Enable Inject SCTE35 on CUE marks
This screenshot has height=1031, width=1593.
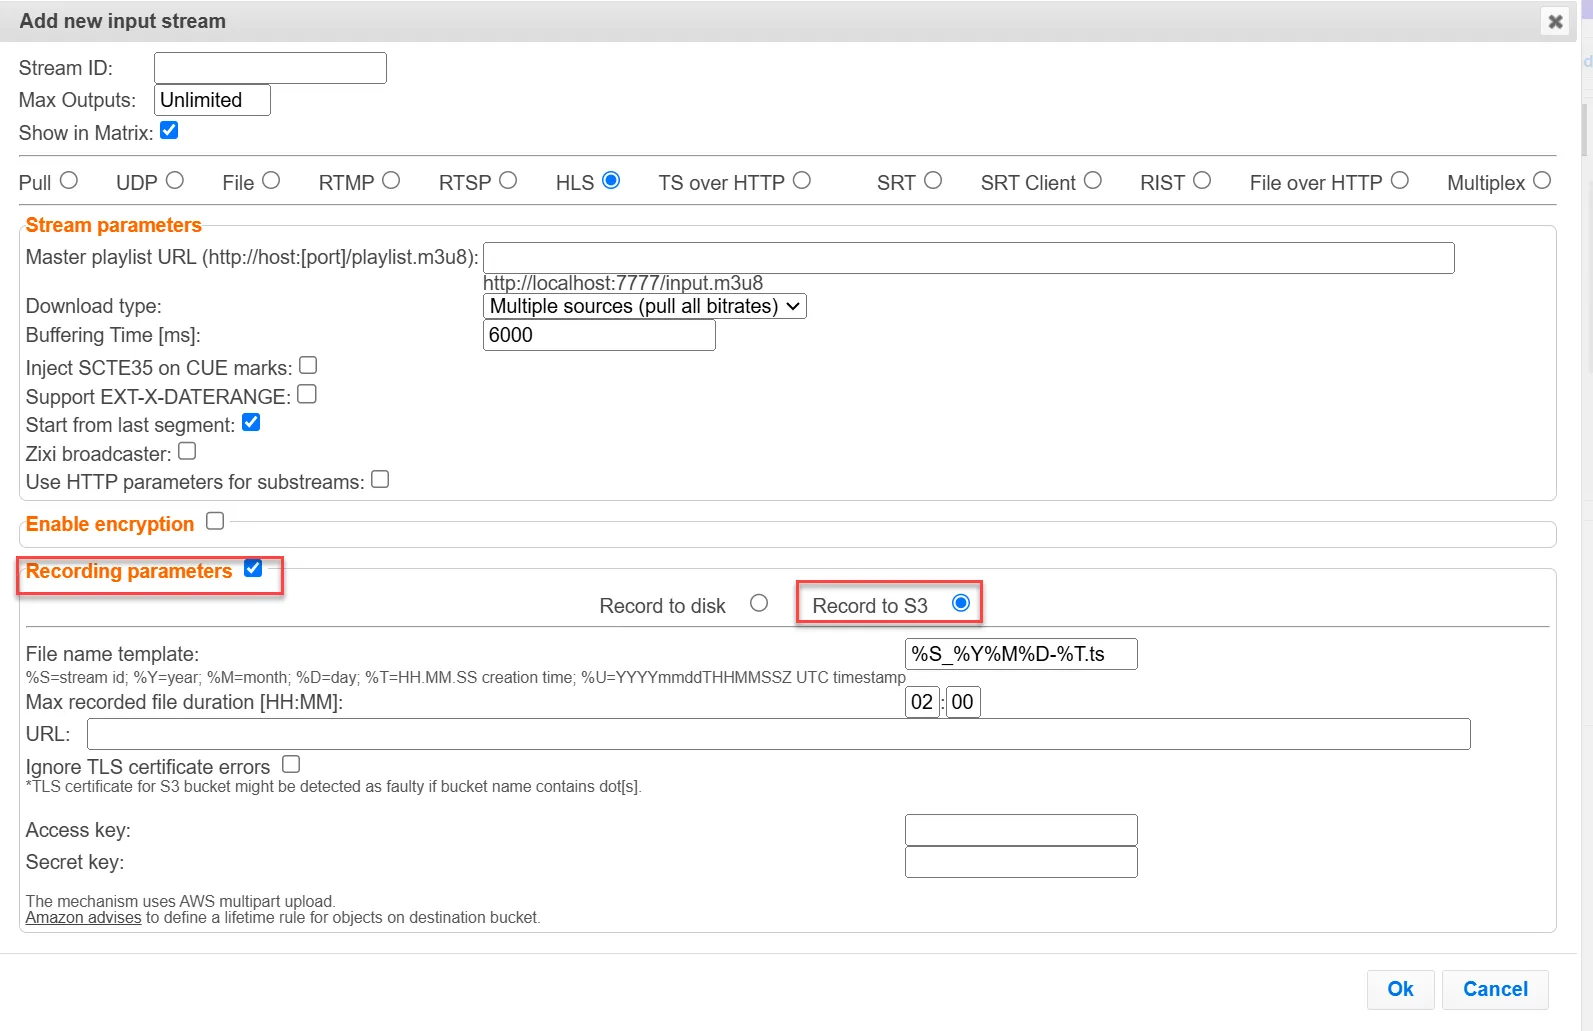308,365
